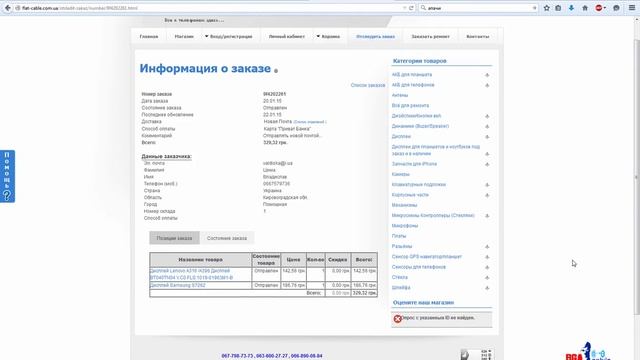The width and height of the screenshot is (640, 360).
Task: Open the Шлейфа category link
Action: [x=401, y=287]
